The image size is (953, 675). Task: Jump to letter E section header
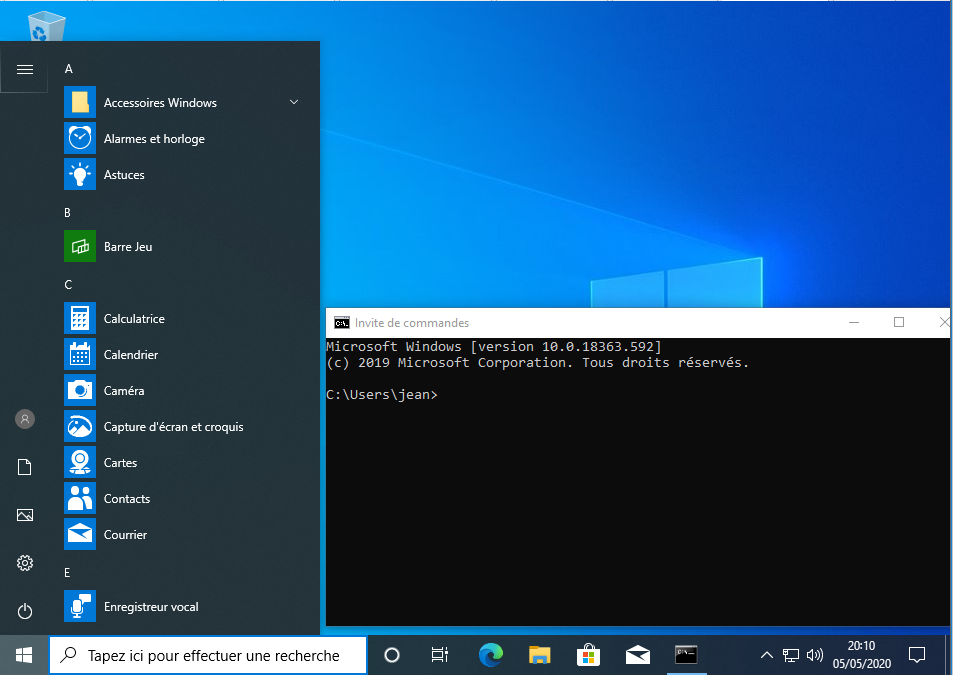pos(67,572)
